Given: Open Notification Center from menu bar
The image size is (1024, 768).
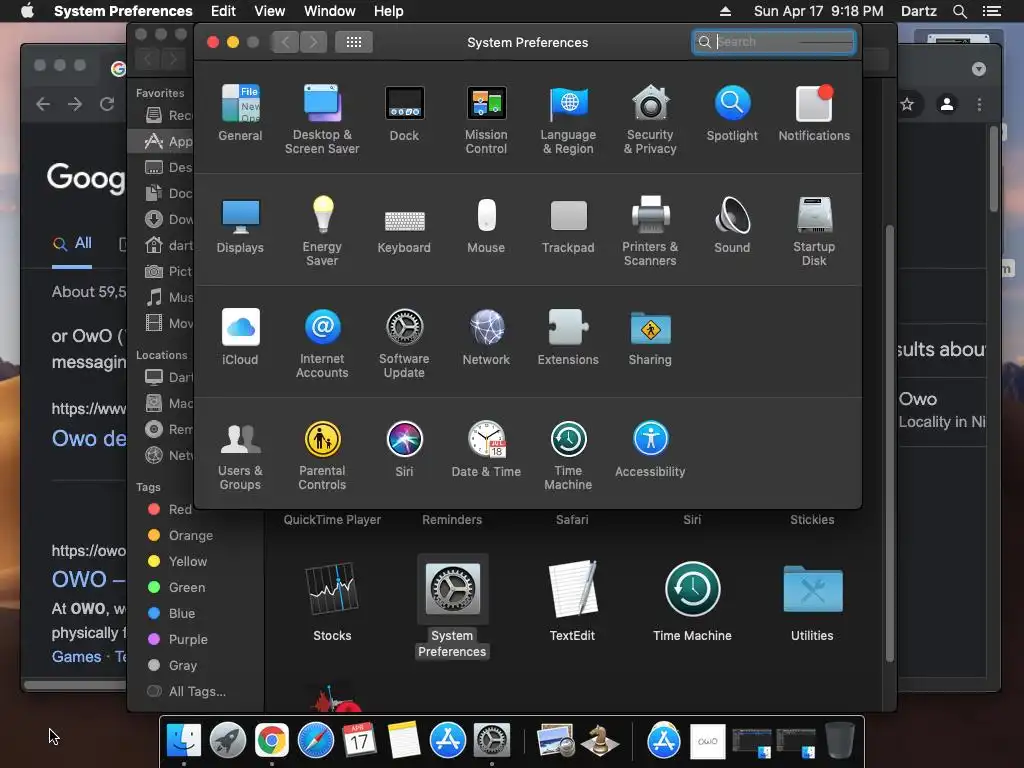Looking at the screenshot, I should pos(992,11).
